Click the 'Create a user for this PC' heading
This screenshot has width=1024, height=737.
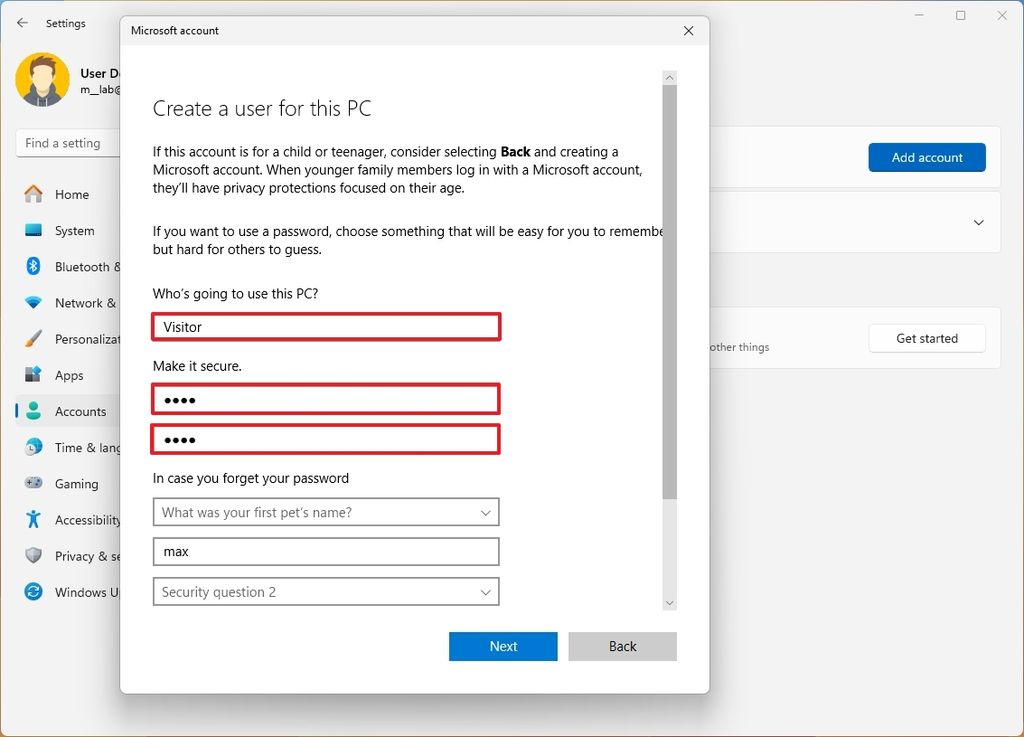[x=262, y=108]
